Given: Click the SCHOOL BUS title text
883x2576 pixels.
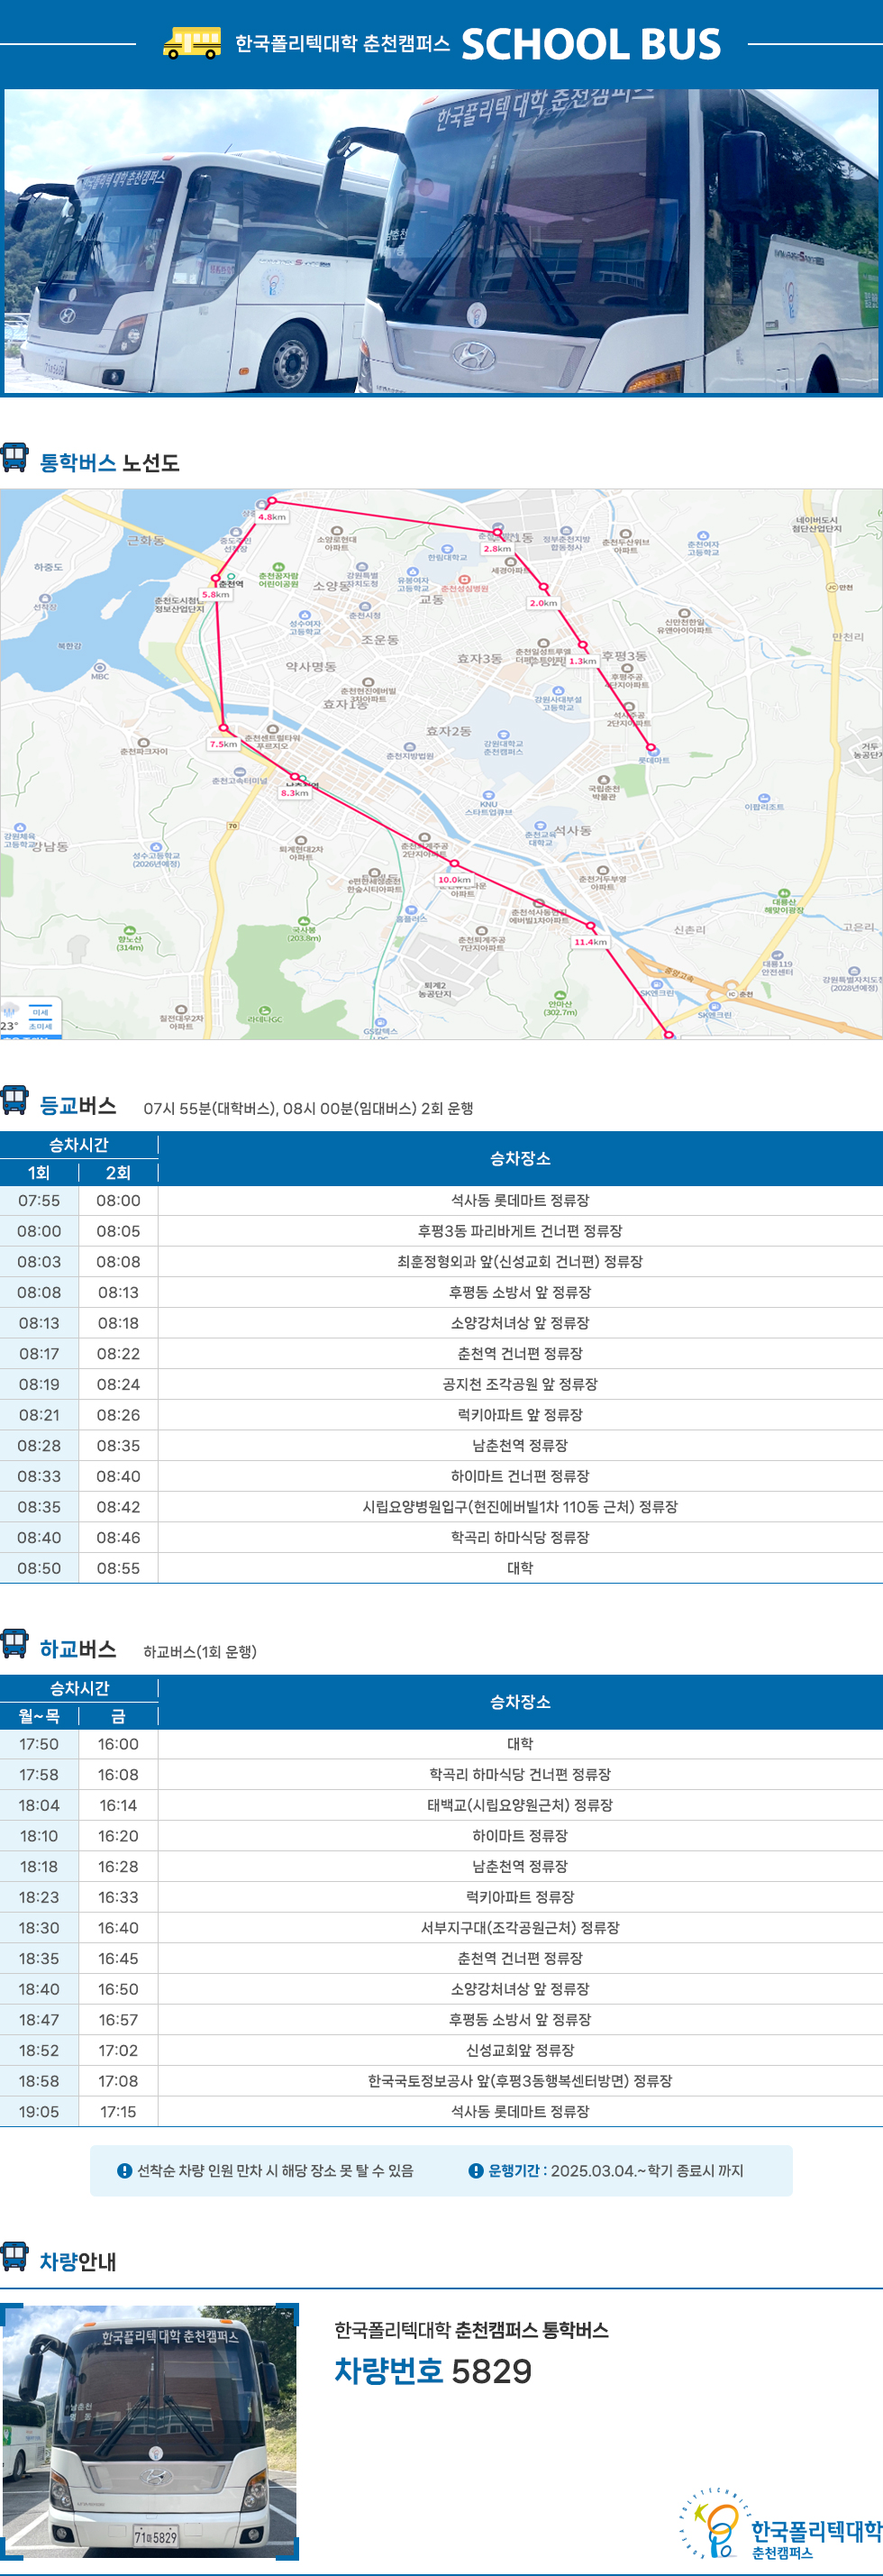Looking at the screenshot, I should (591, 44).
